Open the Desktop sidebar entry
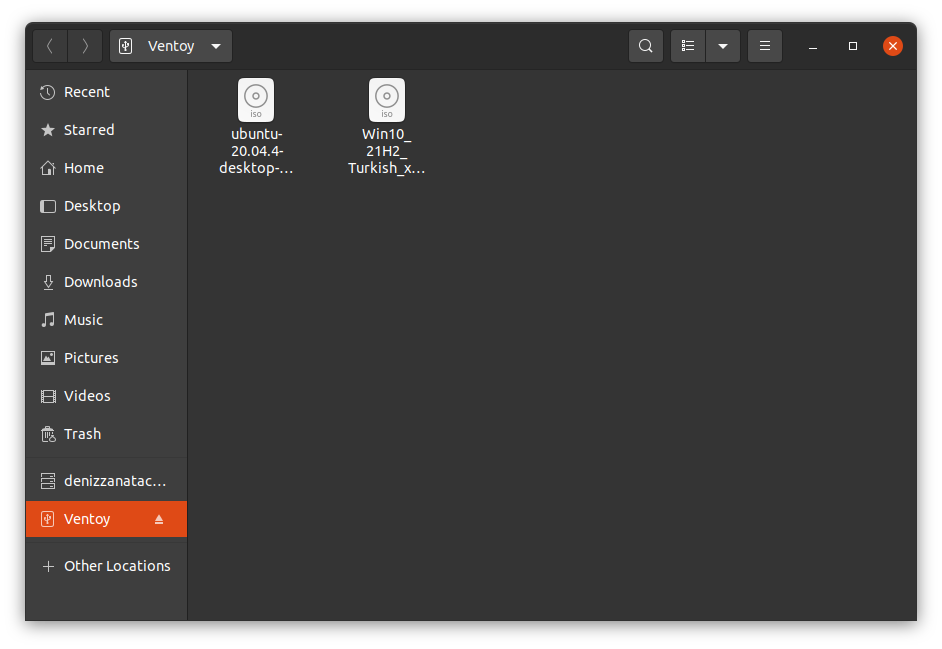Image resolution: width=942 pixels, height=649 pixels. pos(106,206)
